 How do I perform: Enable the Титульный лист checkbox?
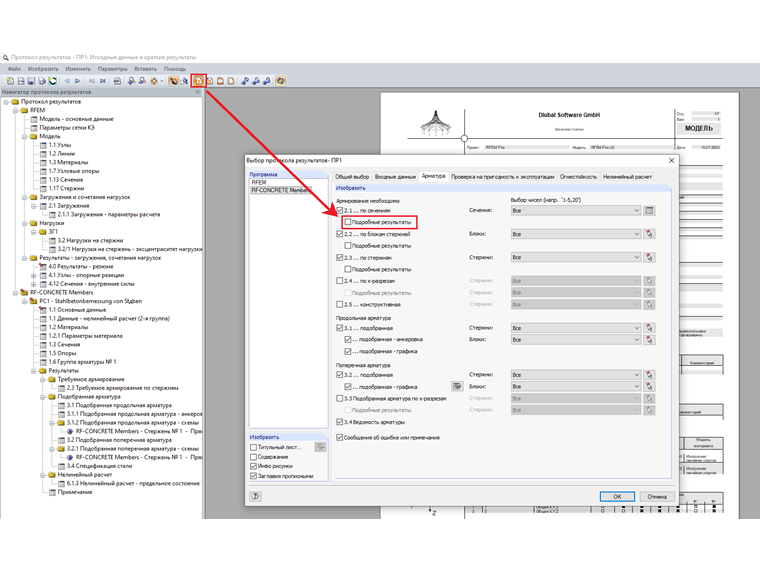coord(253,447)
